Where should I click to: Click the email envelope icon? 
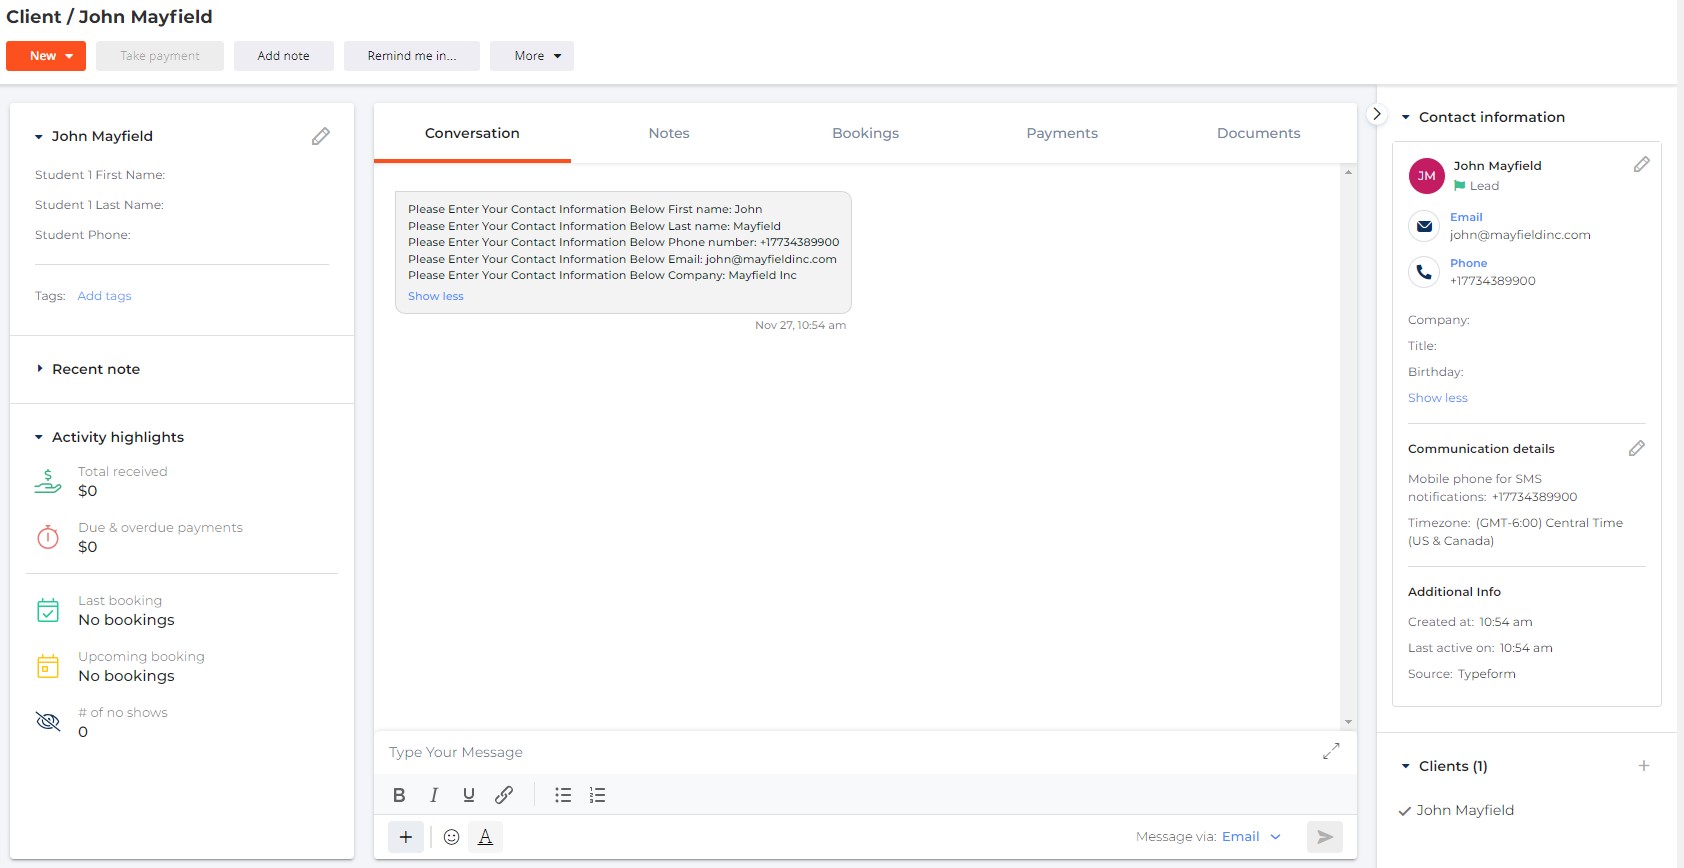[x=1424, y=226]
